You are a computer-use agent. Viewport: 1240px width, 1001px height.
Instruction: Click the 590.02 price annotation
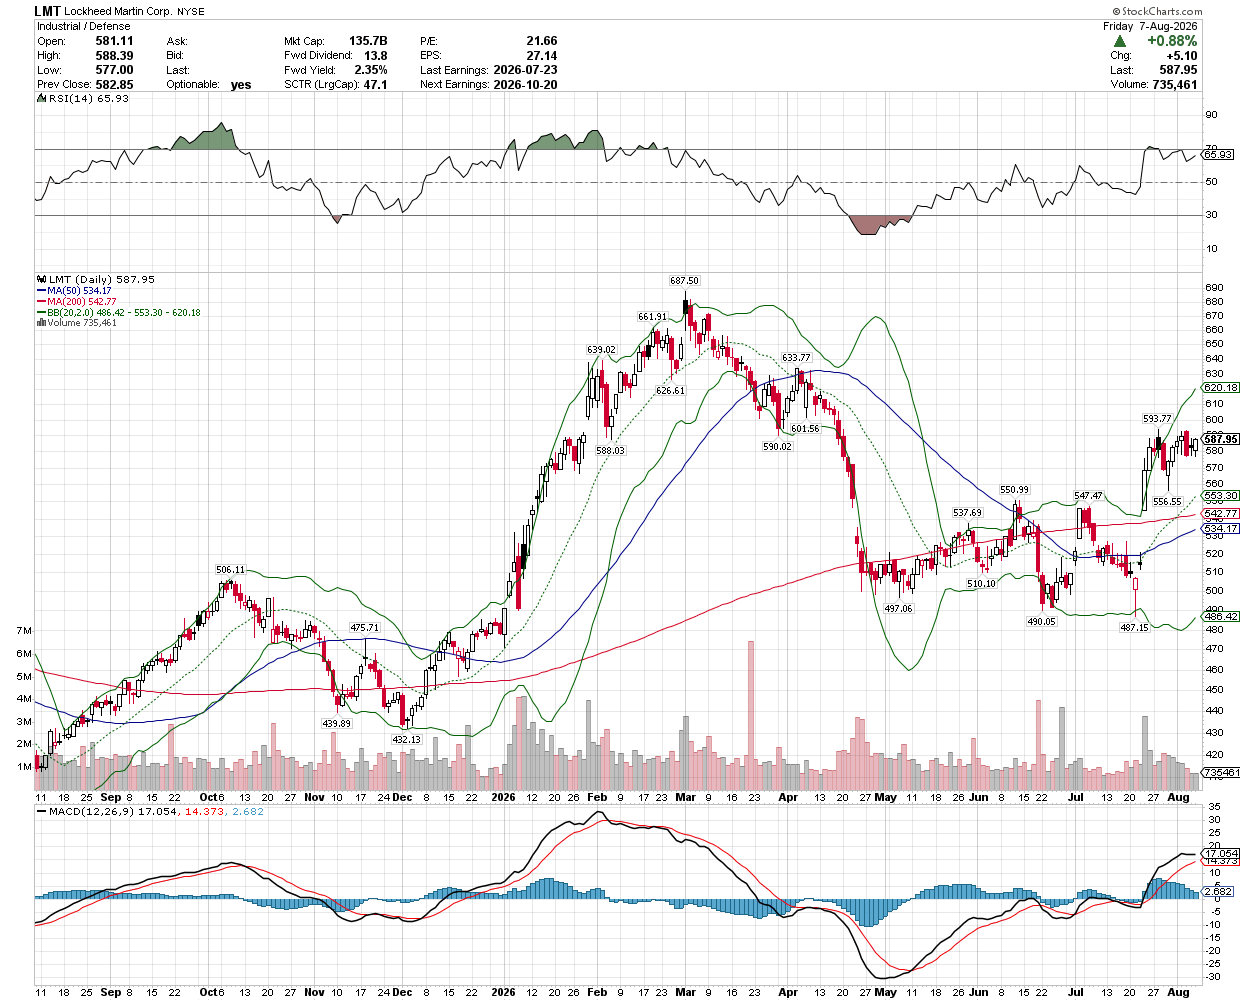777,447
